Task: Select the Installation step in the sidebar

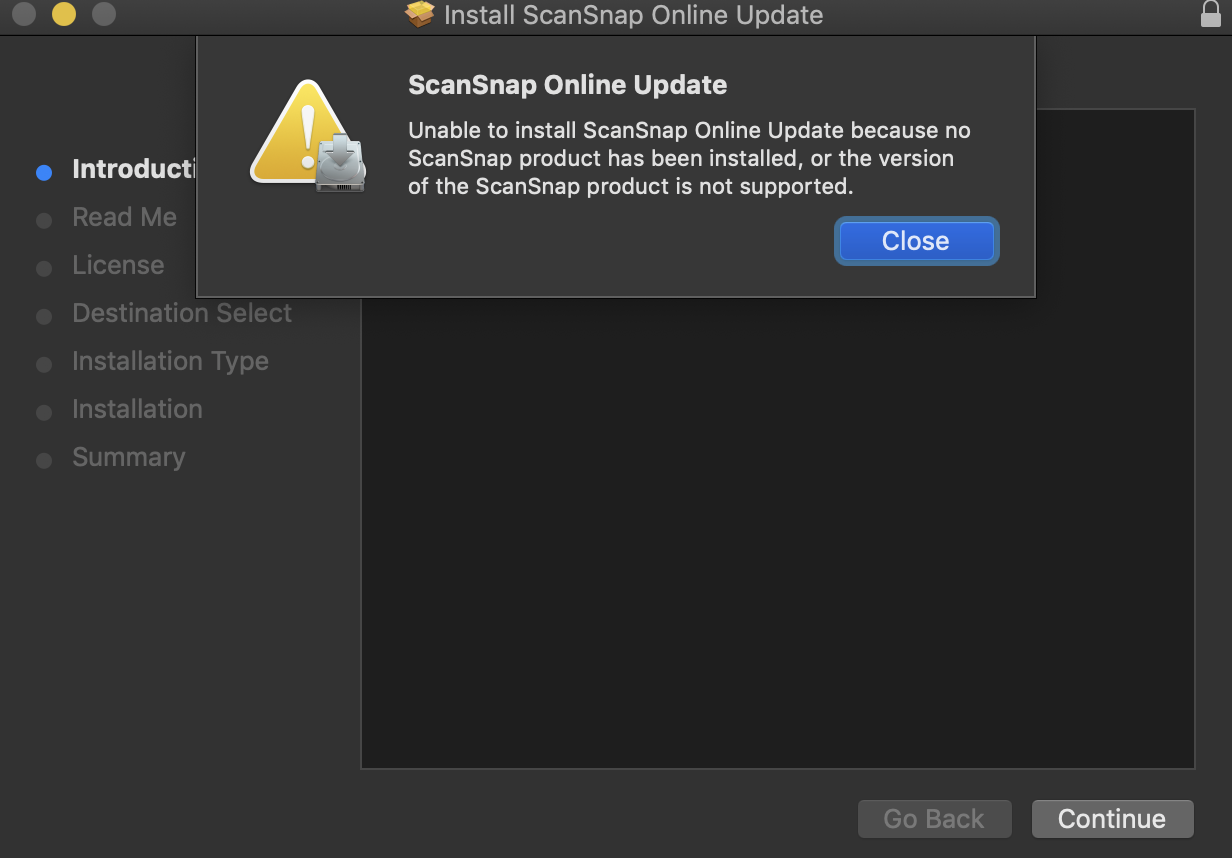Action: coord(137,409)
